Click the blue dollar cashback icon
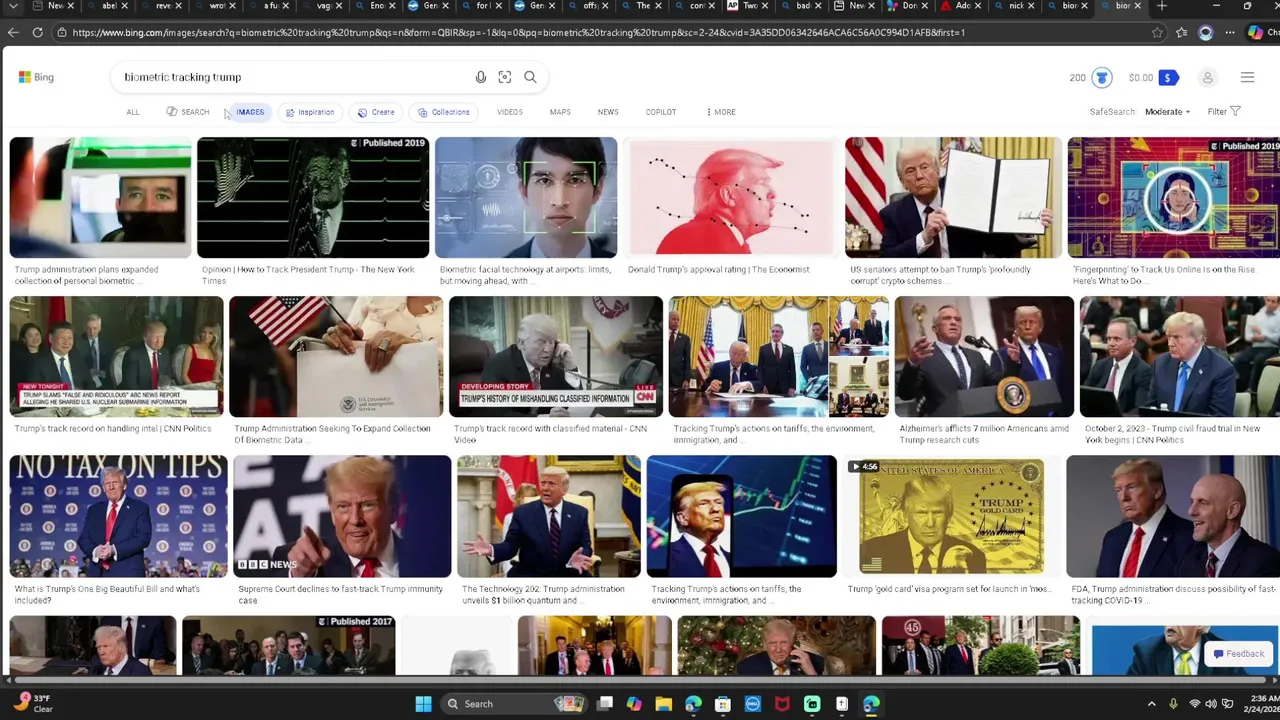The image size is (1280, 720). coord(1168,77)
